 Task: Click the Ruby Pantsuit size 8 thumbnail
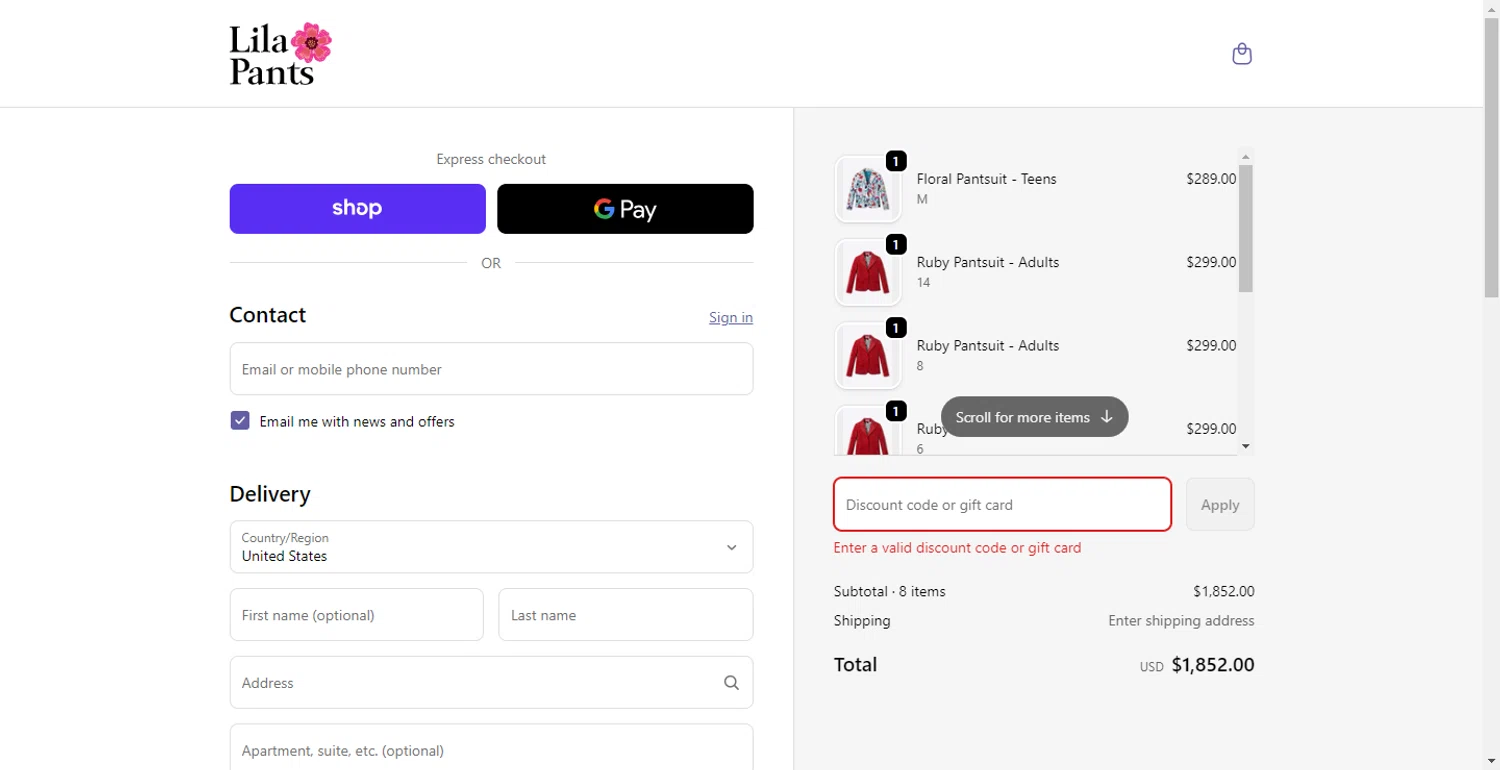[867, 355]
